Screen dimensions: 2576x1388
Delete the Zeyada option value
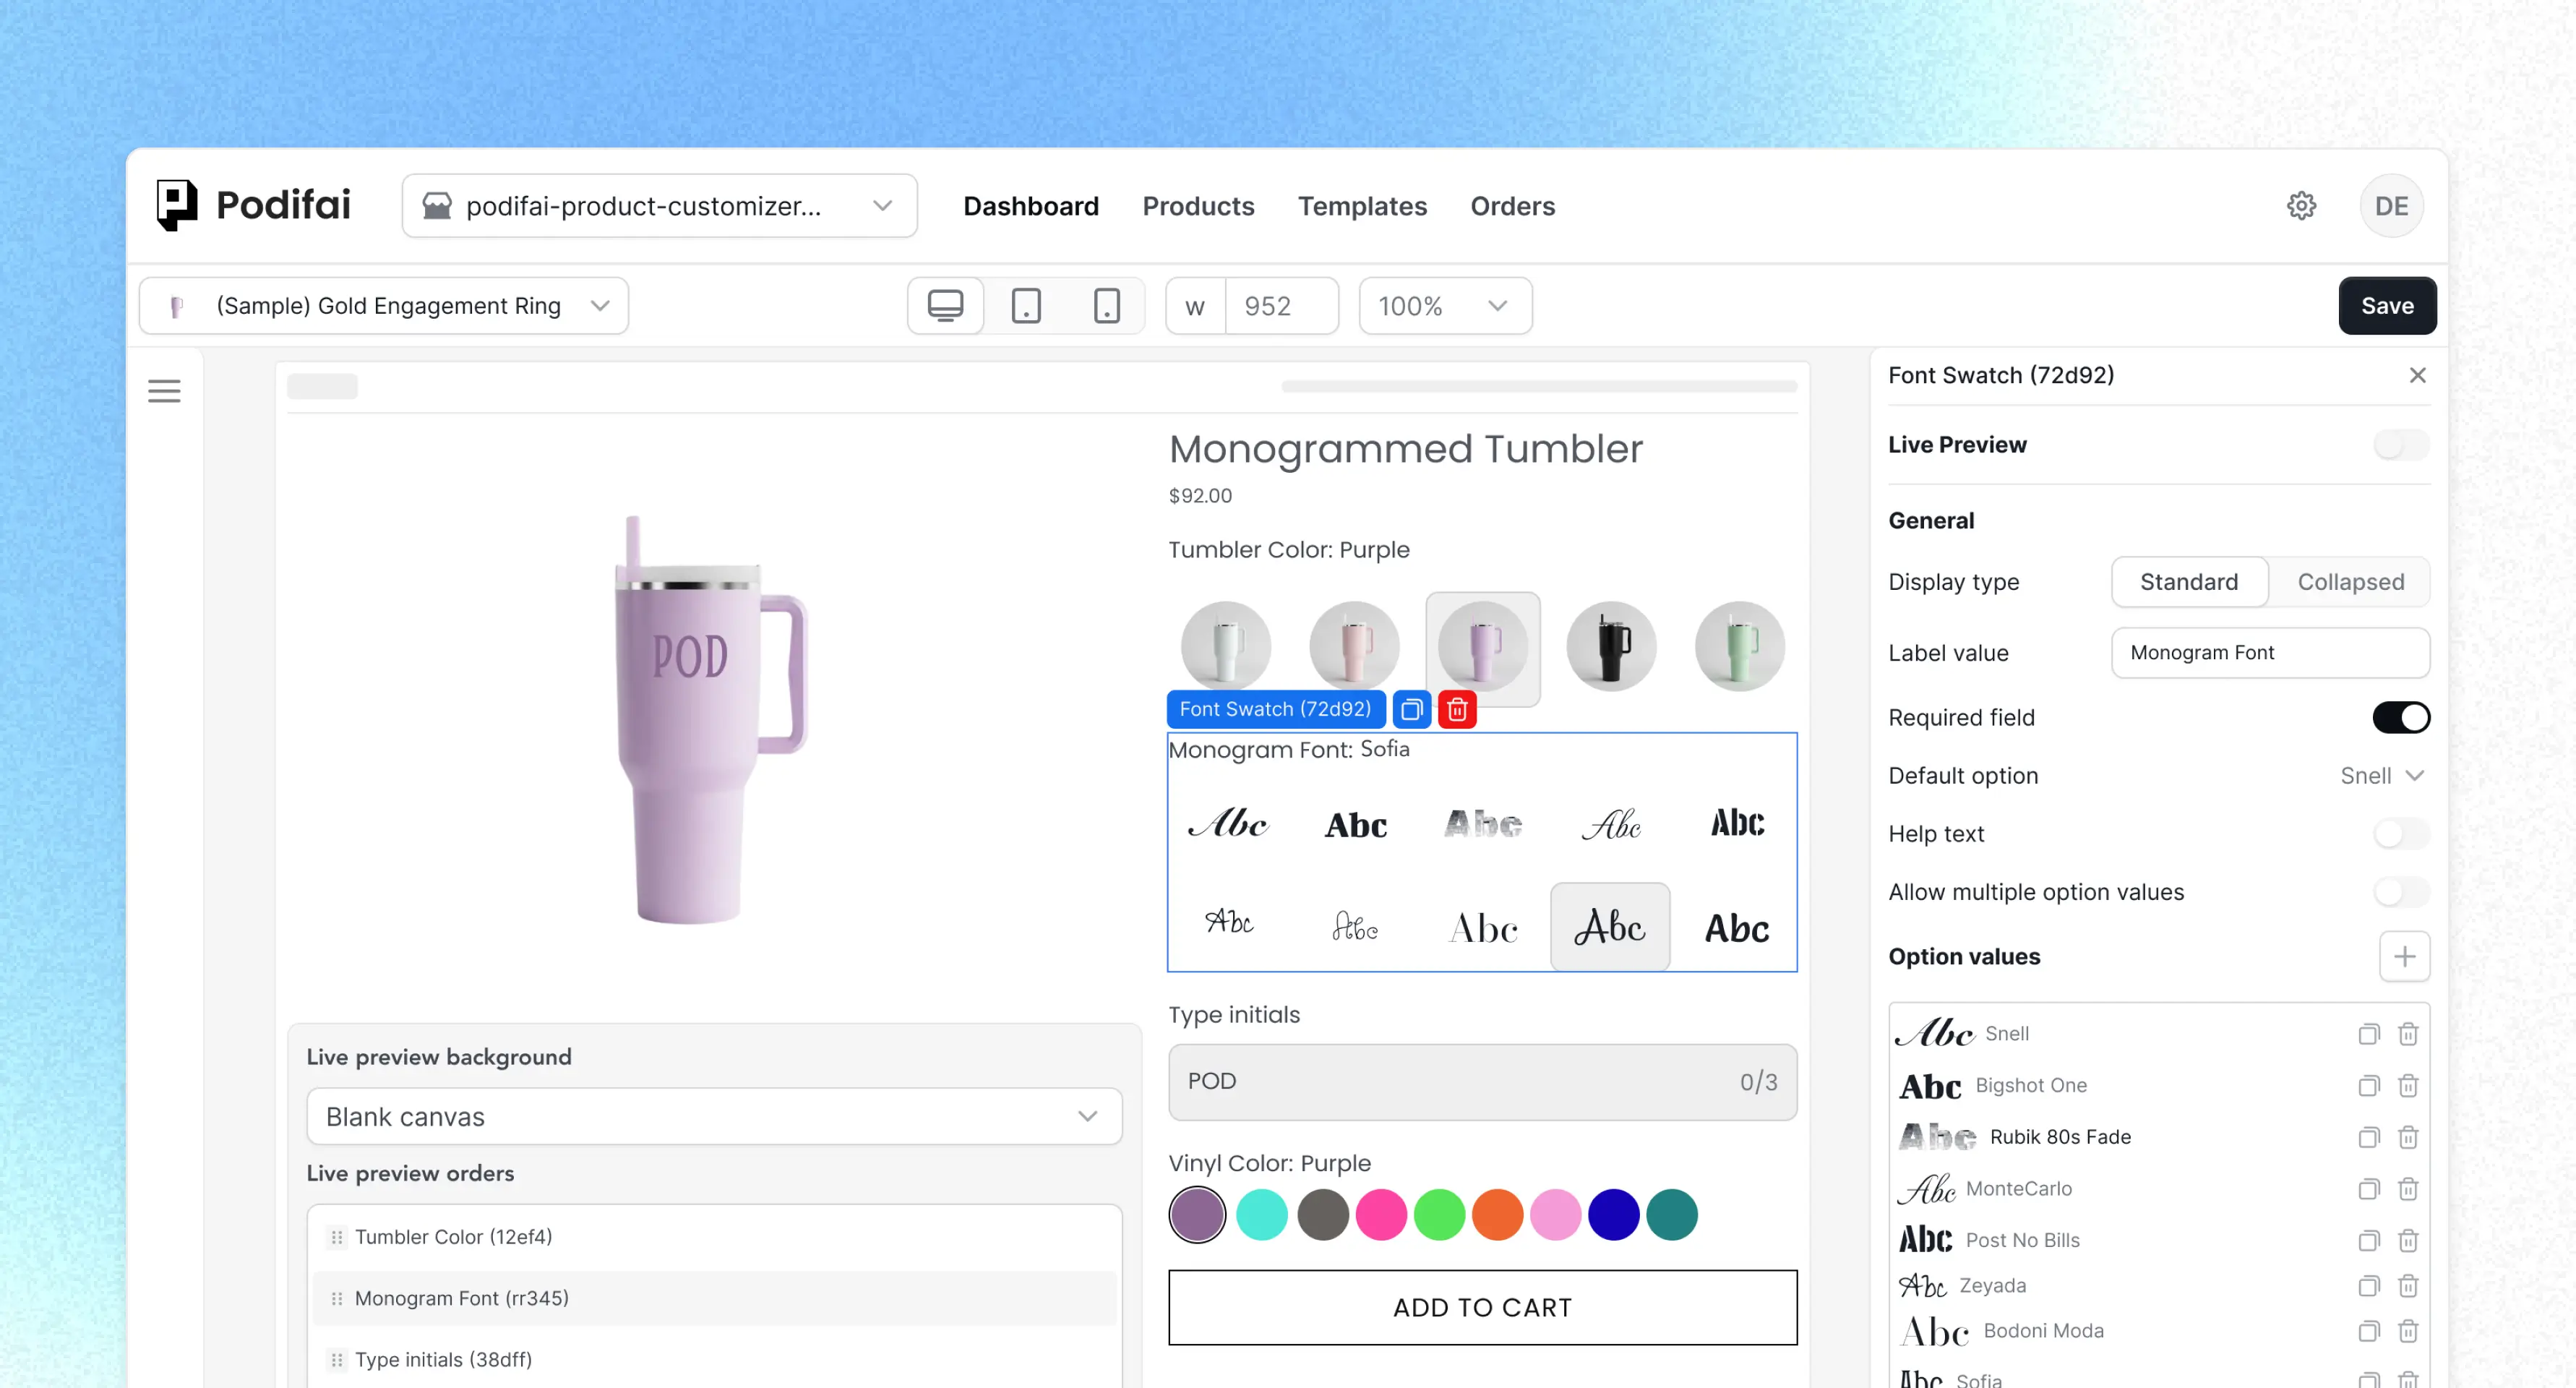[x=2408, y=1286]
